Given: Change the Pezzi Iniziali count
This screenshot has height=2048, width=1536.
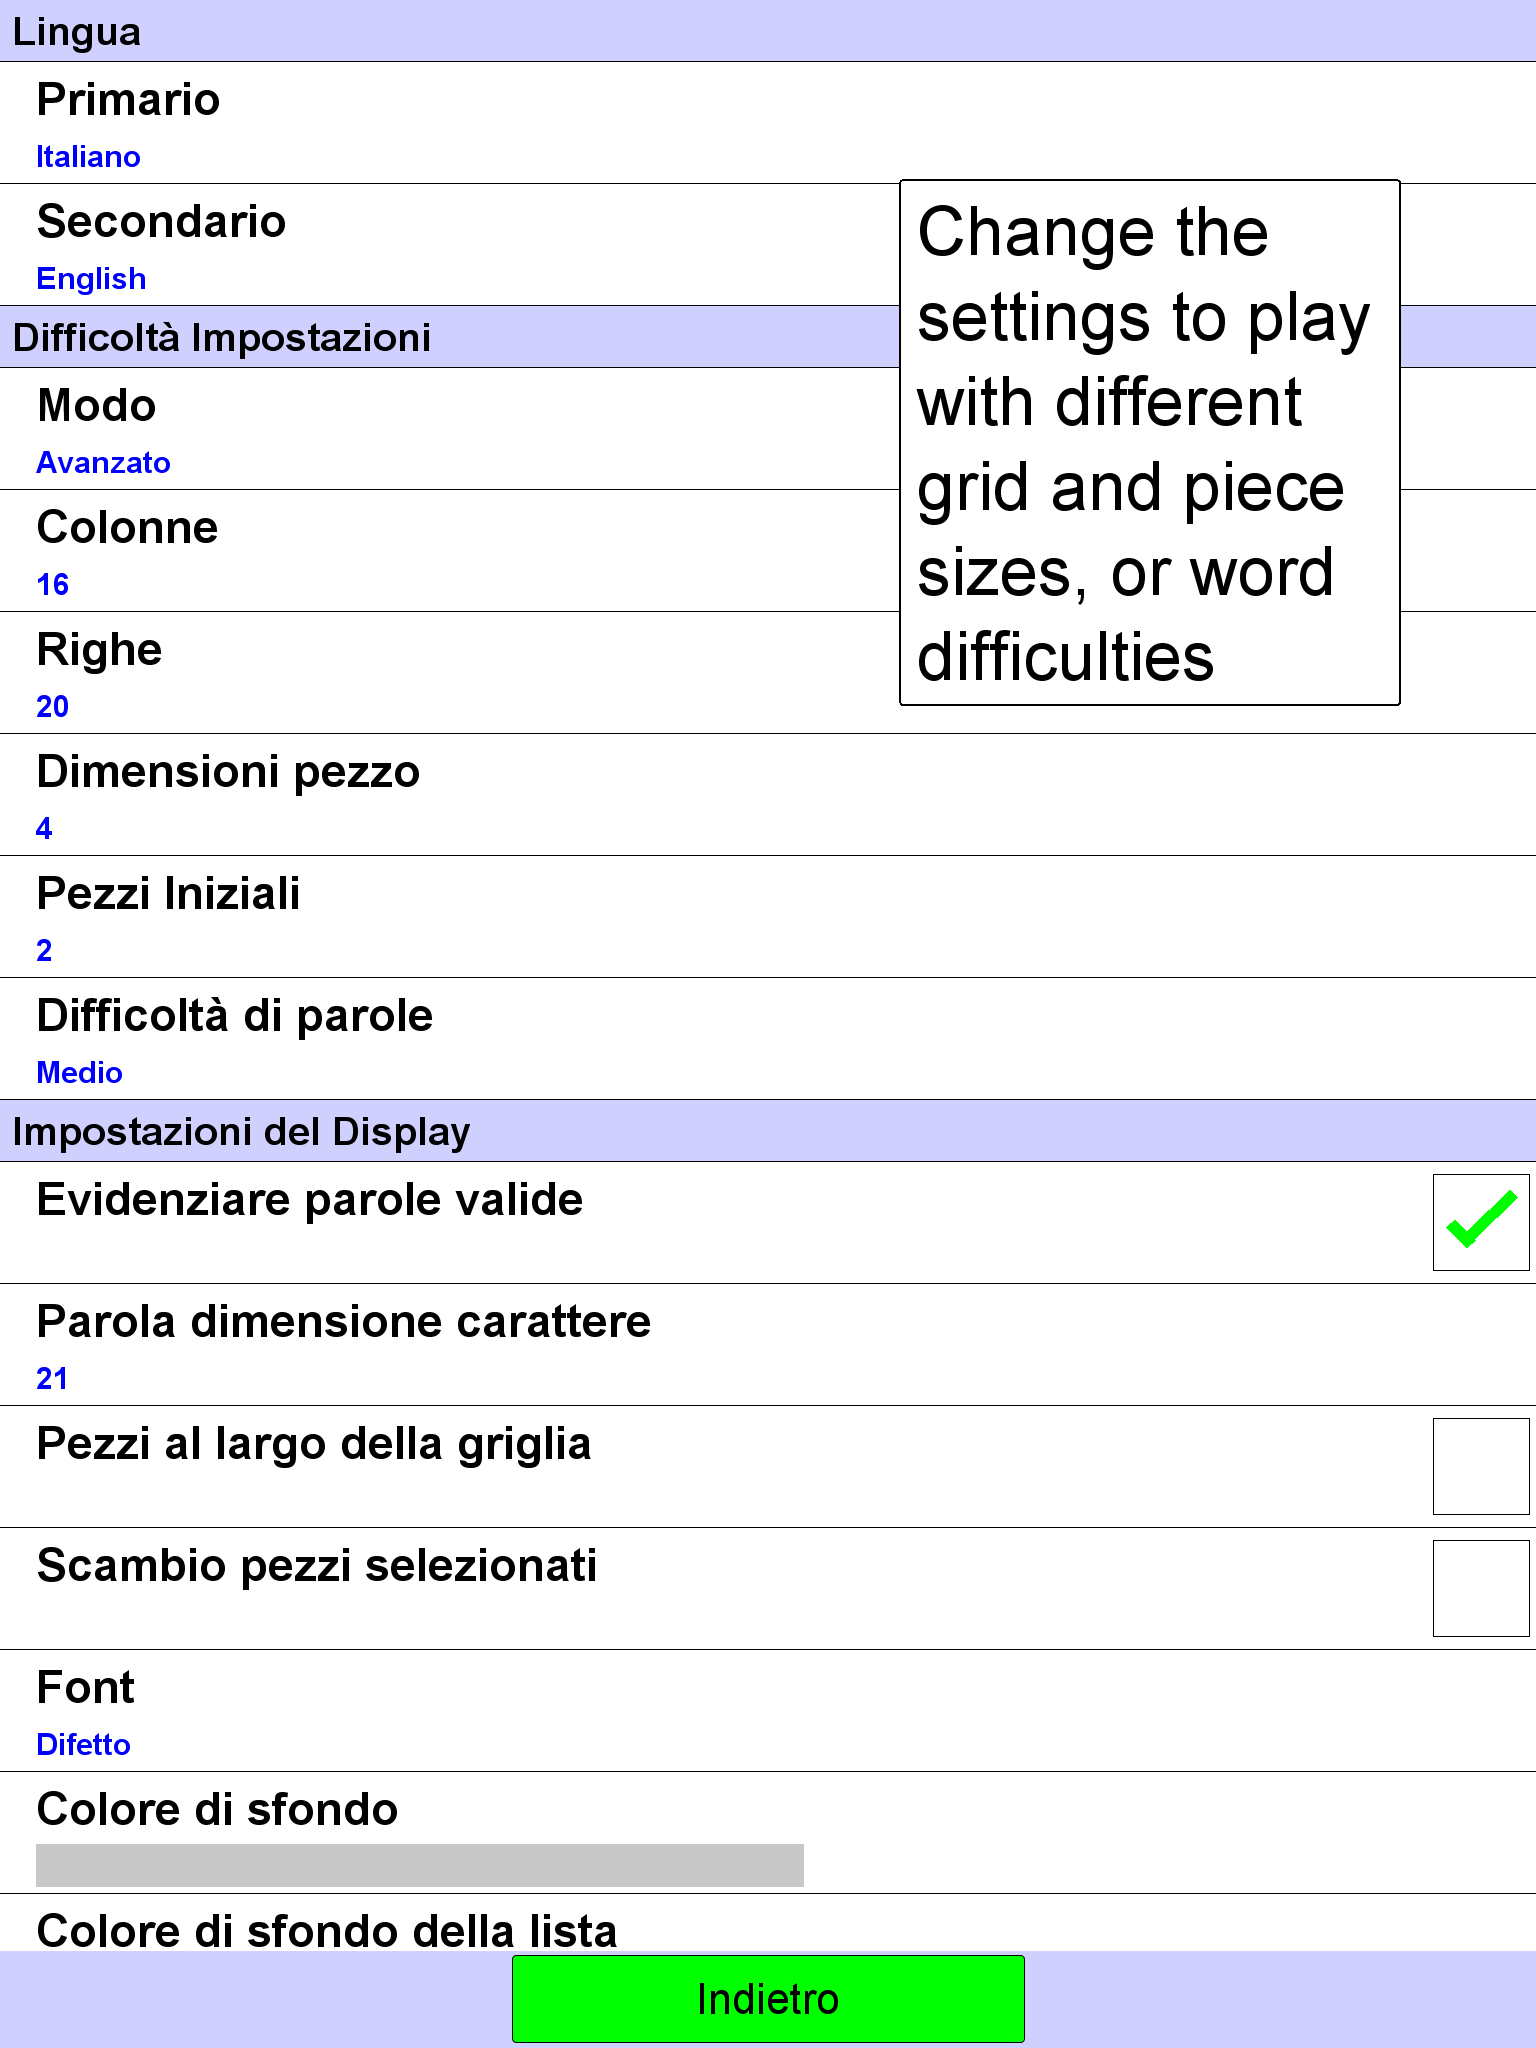Looking at the screenshot, I should (x=768, y=917).
